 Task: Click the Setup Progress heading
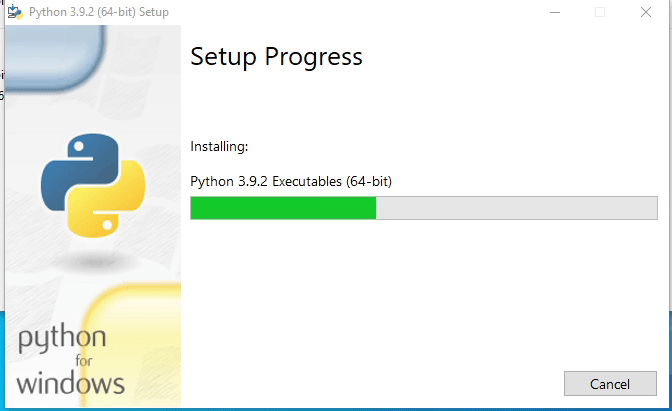coord(276,57)
